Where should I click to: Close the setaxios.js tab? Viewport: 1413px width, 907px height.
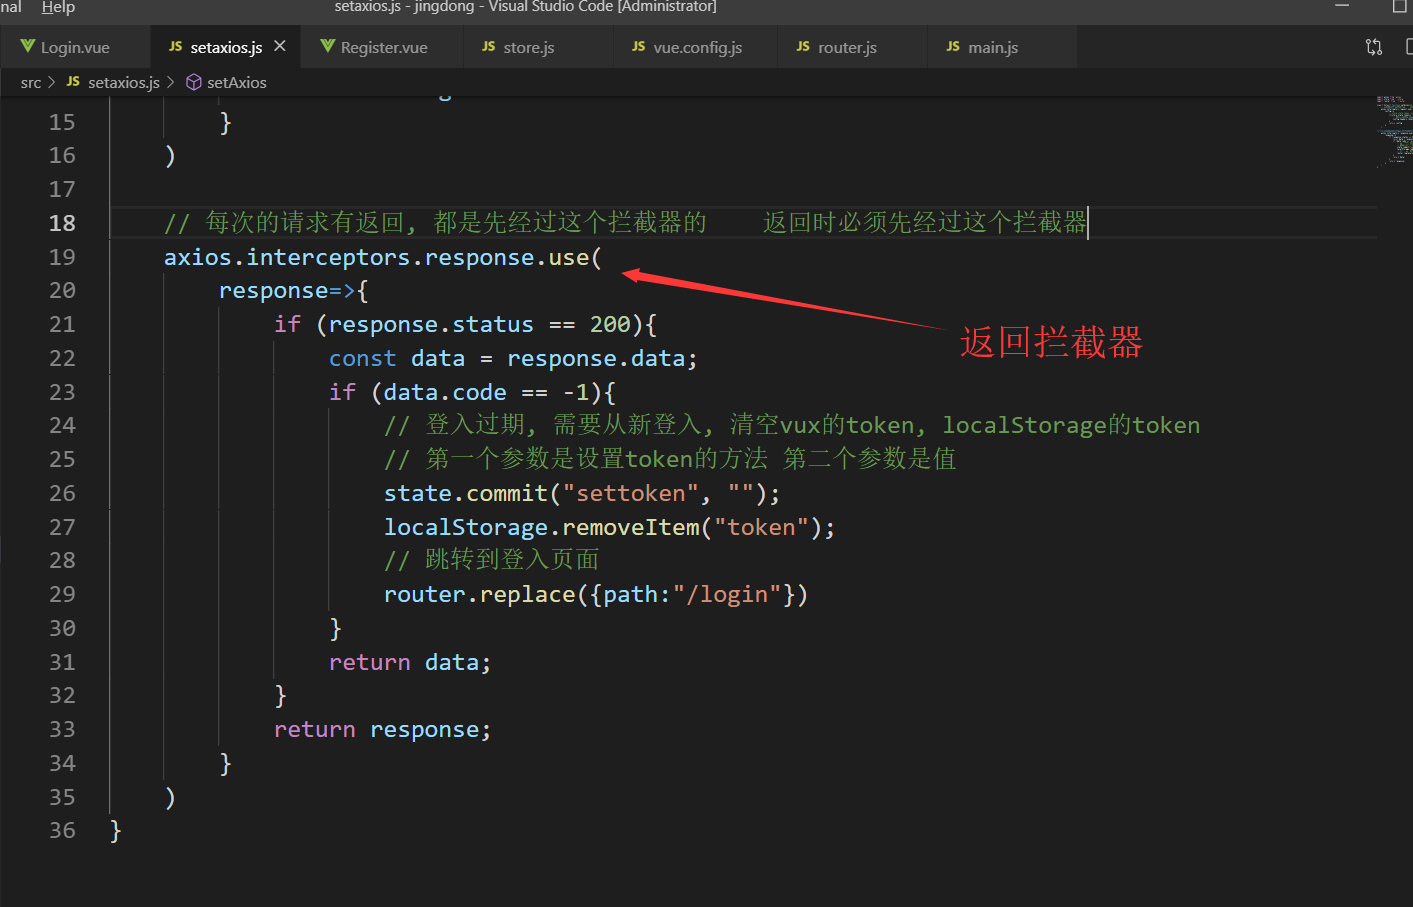click(280, 46)
